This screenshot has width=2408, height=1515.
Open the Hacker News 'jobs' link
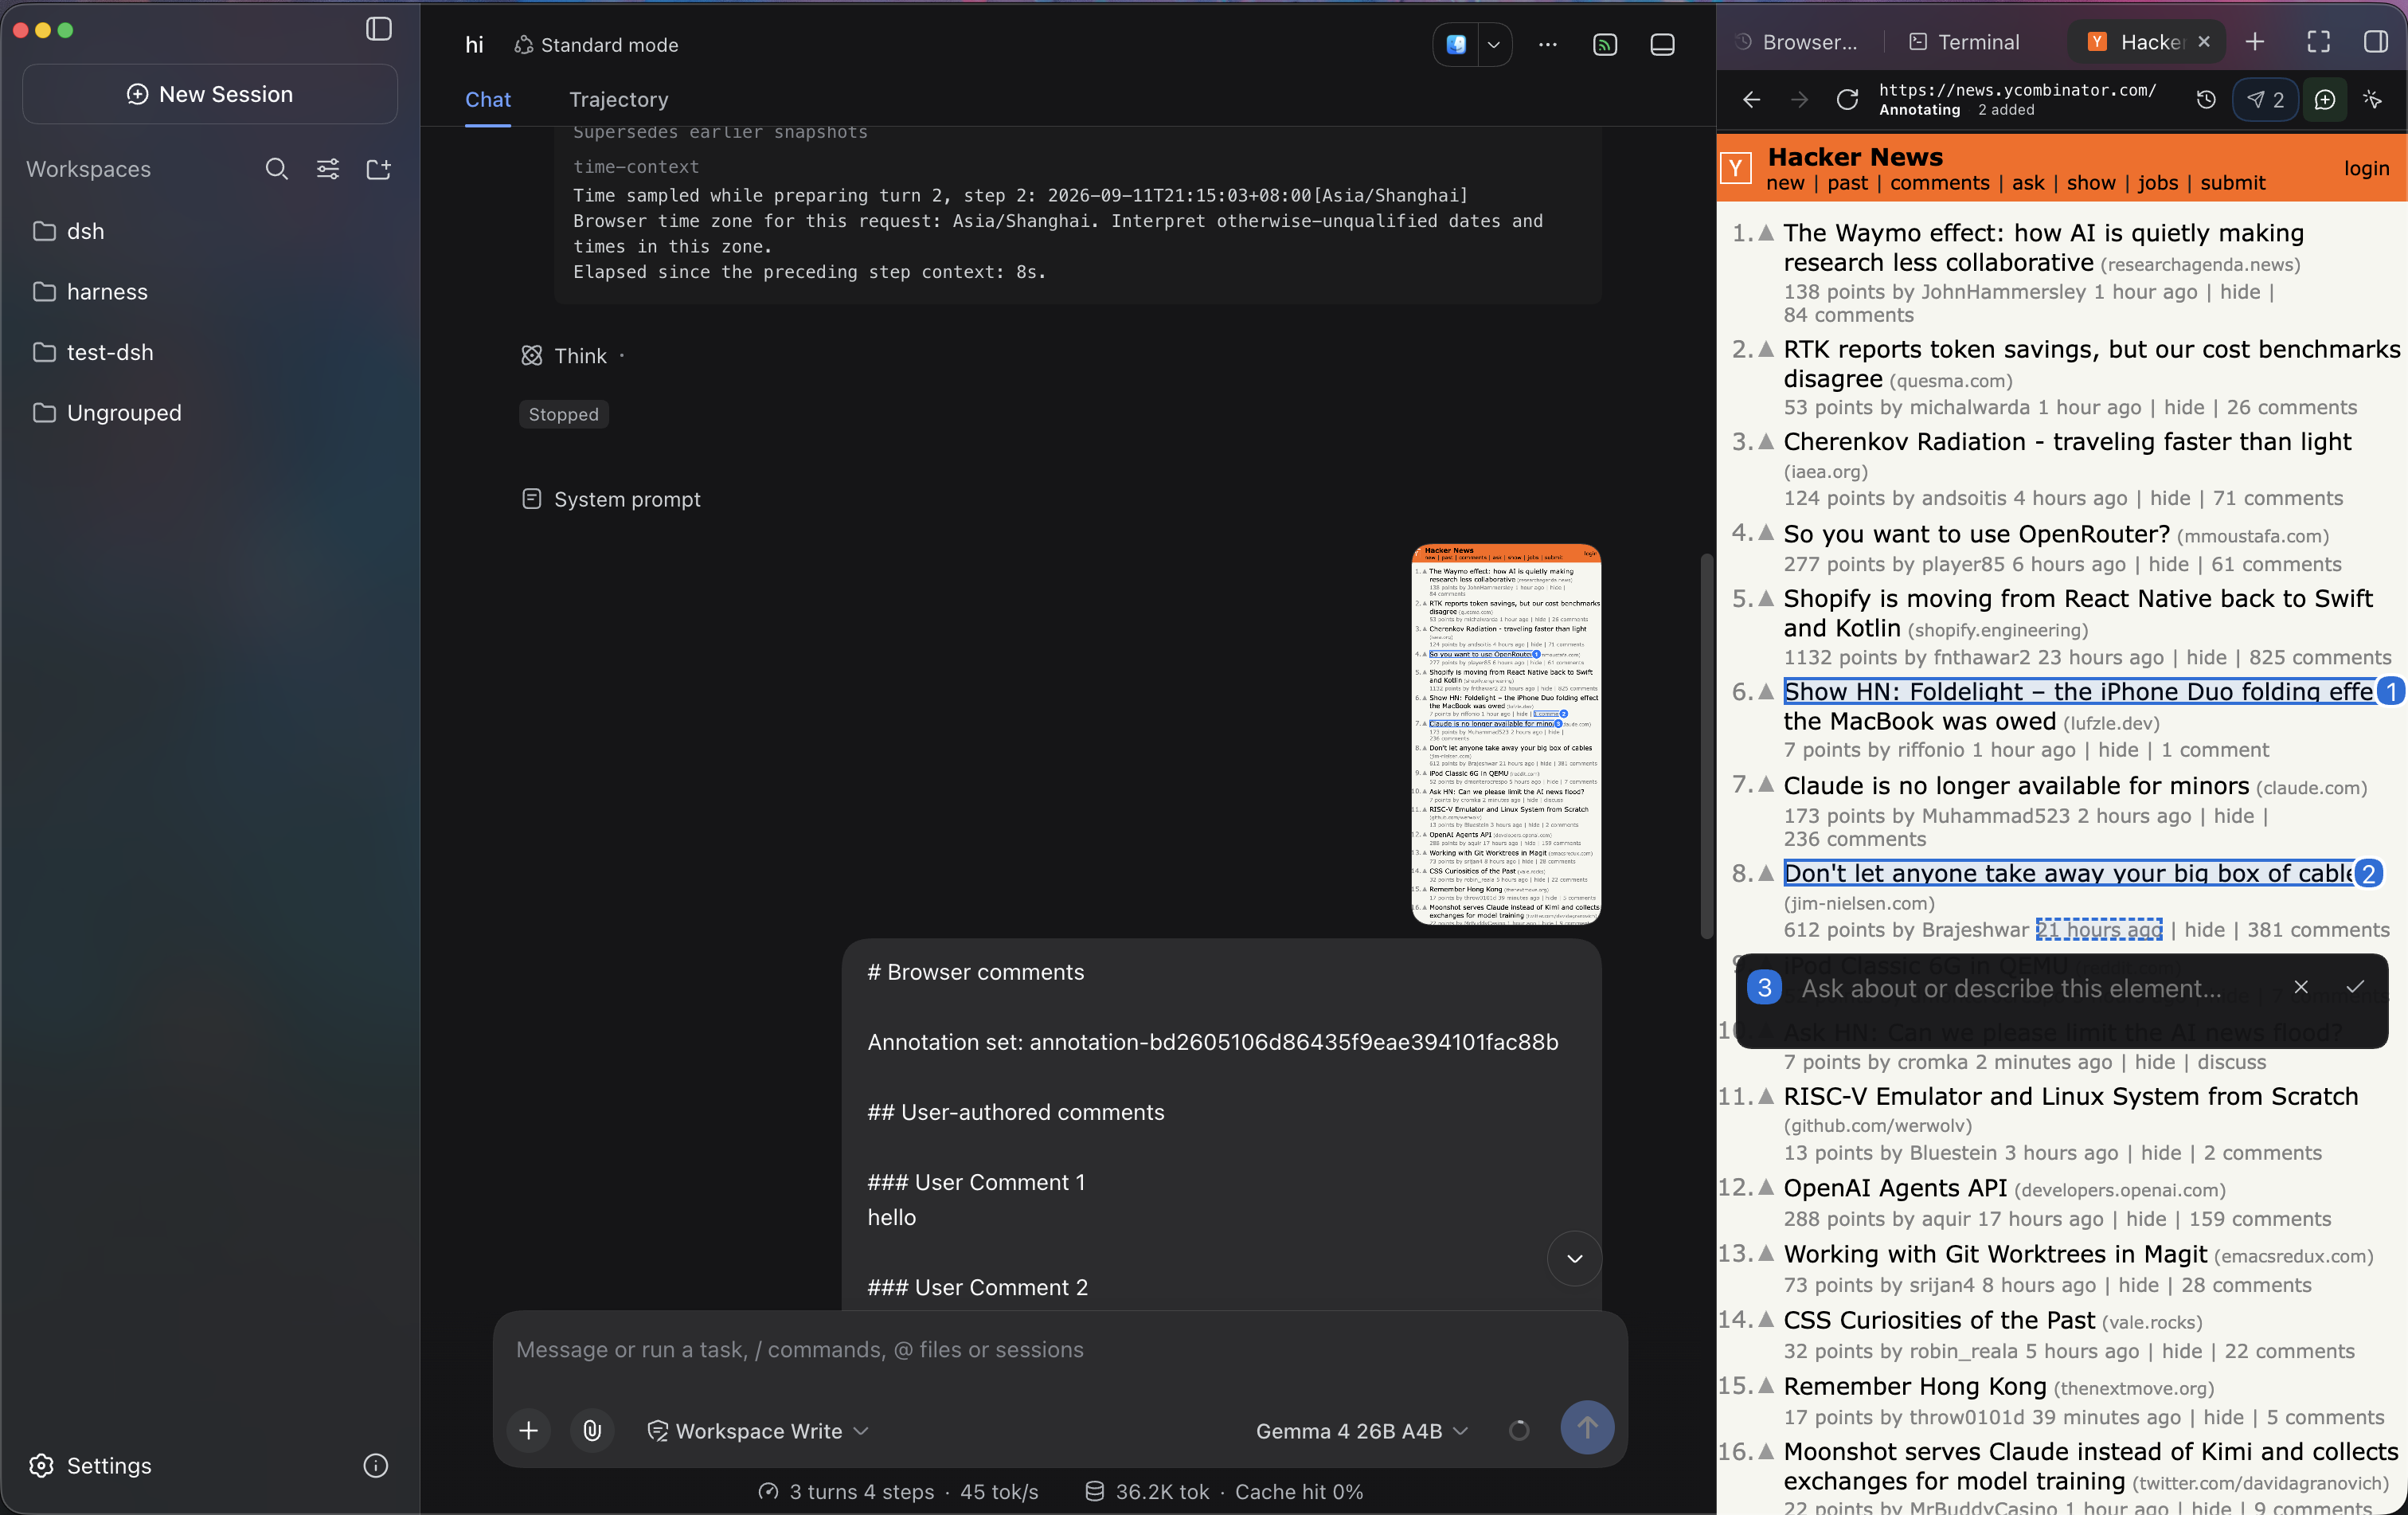(2157, 183)
